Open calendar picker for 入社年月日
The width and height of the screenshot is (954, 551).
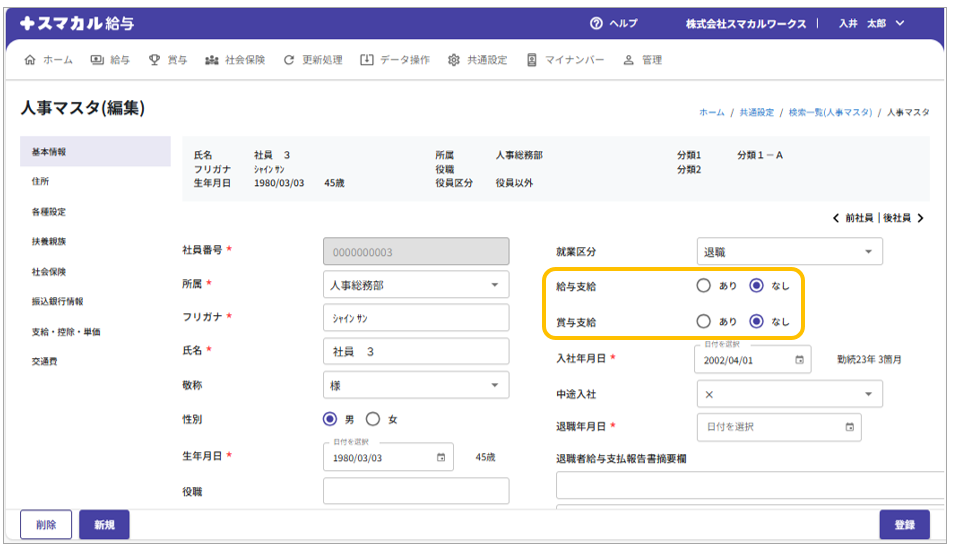click(x=800, y=360)
